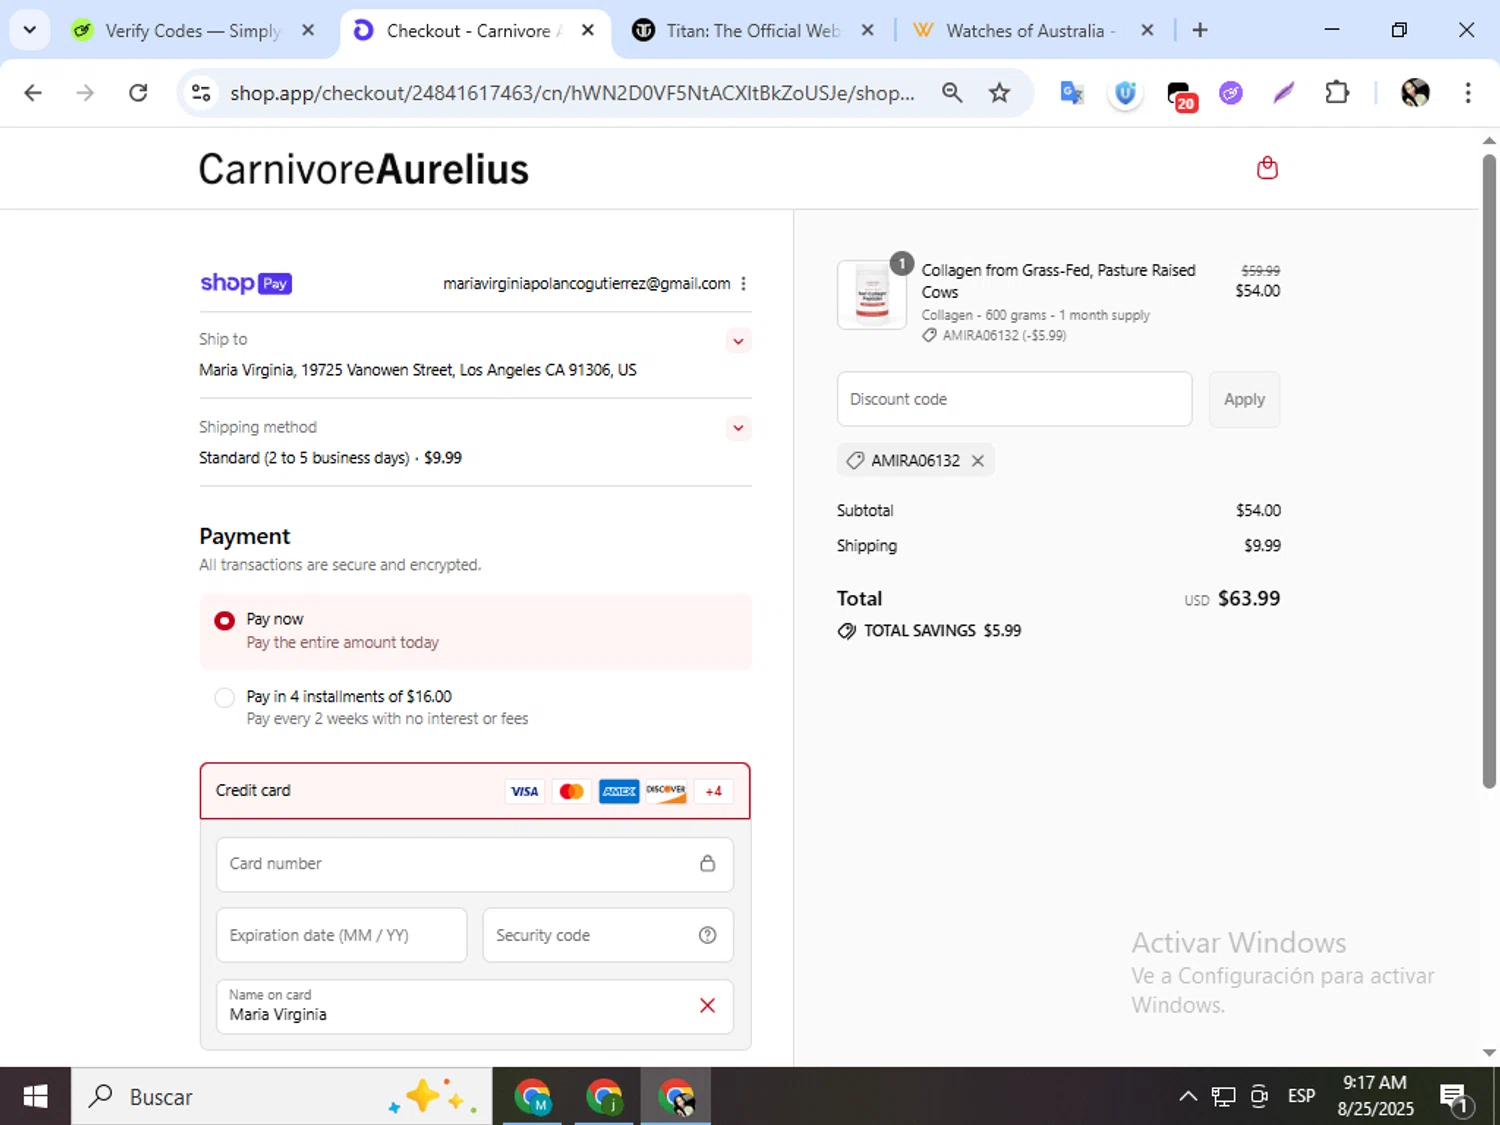
Task: Select the Pay now radio option
Action: [225, 621]
